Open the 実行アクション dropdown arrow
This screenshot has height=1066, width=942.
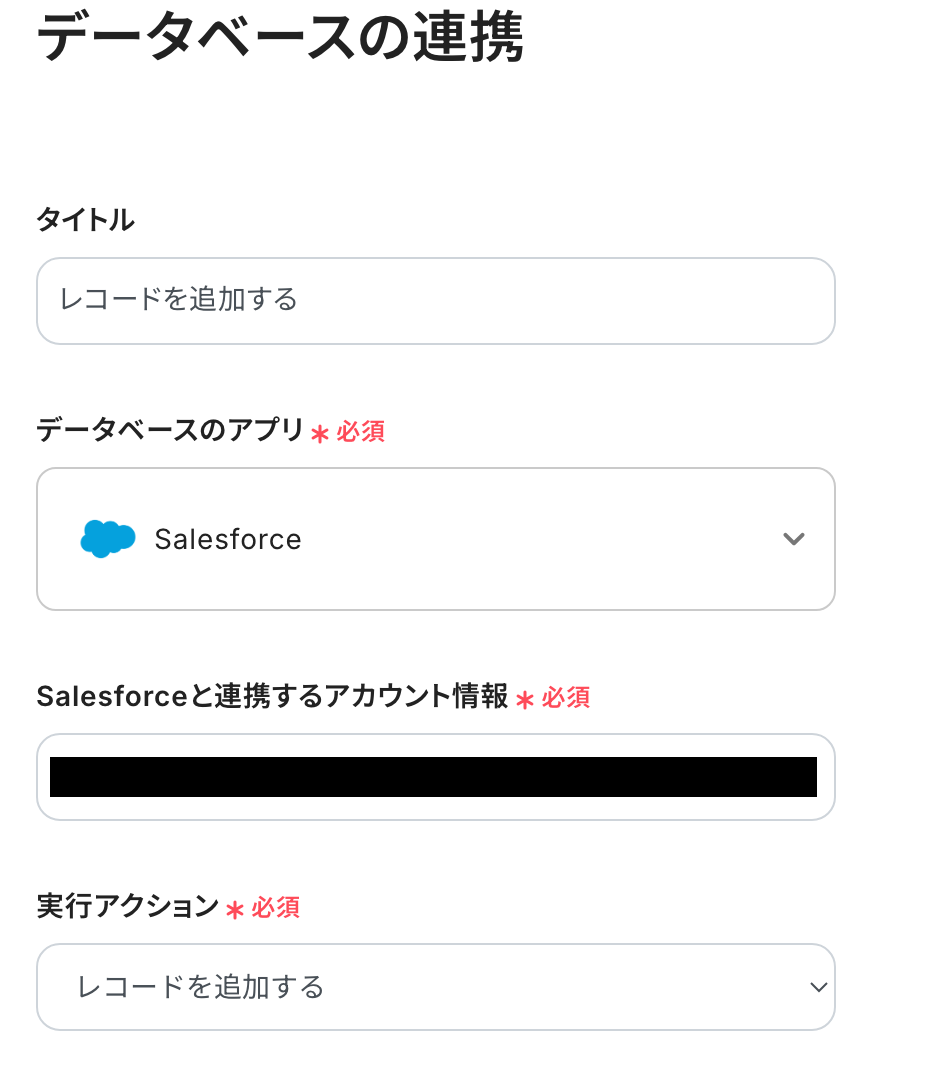pyautogui.click(x=818, y=987)
